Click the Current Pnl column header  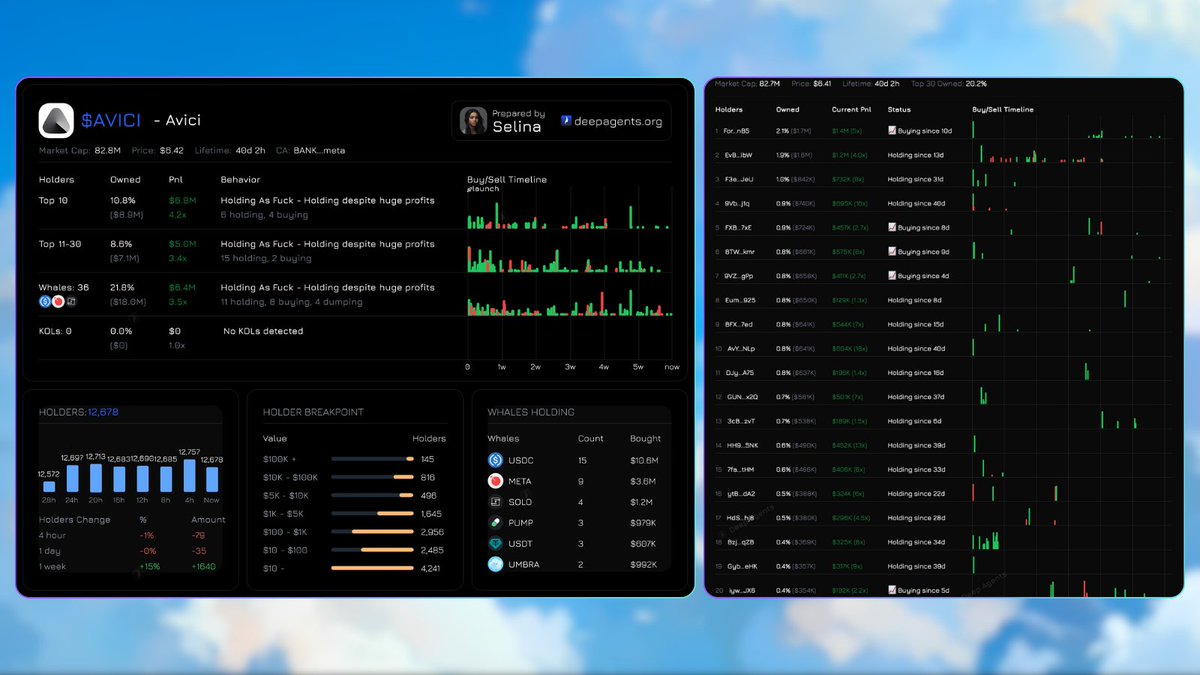tap(852, 110)
